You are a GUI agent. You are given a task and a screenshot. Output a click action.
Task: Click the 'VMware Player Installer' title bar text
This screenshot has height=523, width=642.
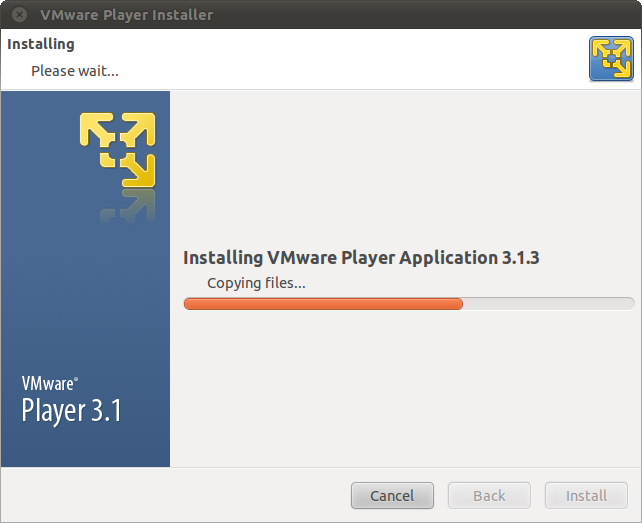coord(126,15)
